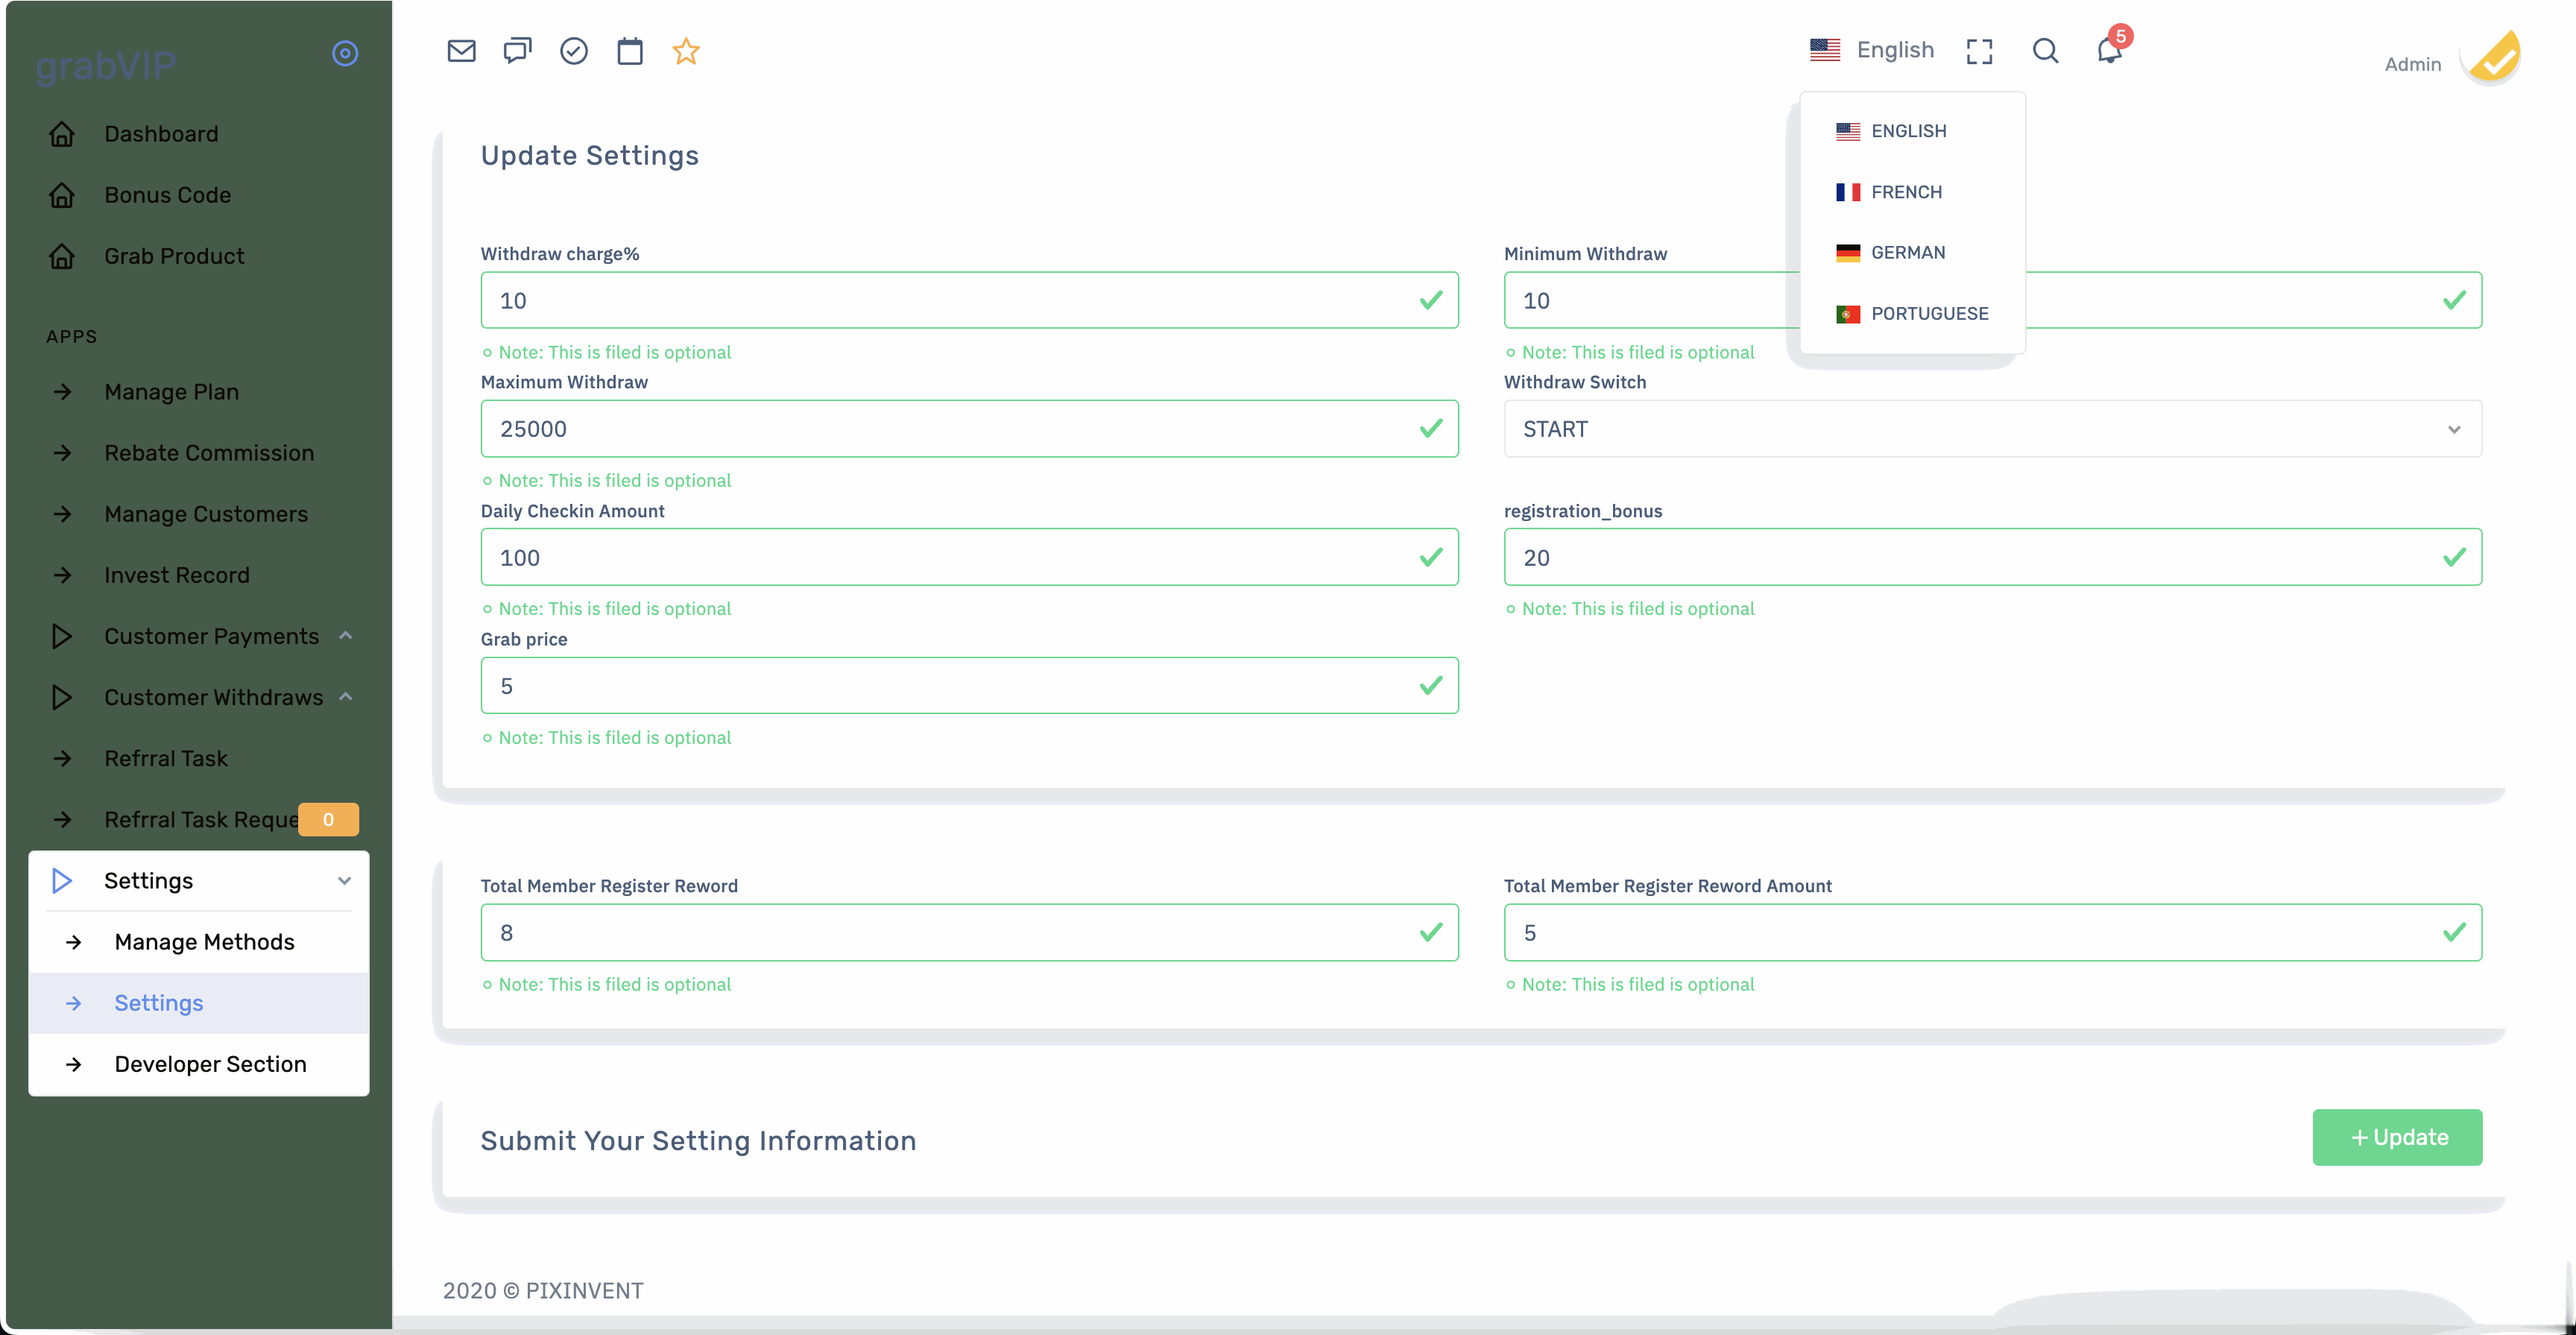Open the English language selector

point(1872,50)
